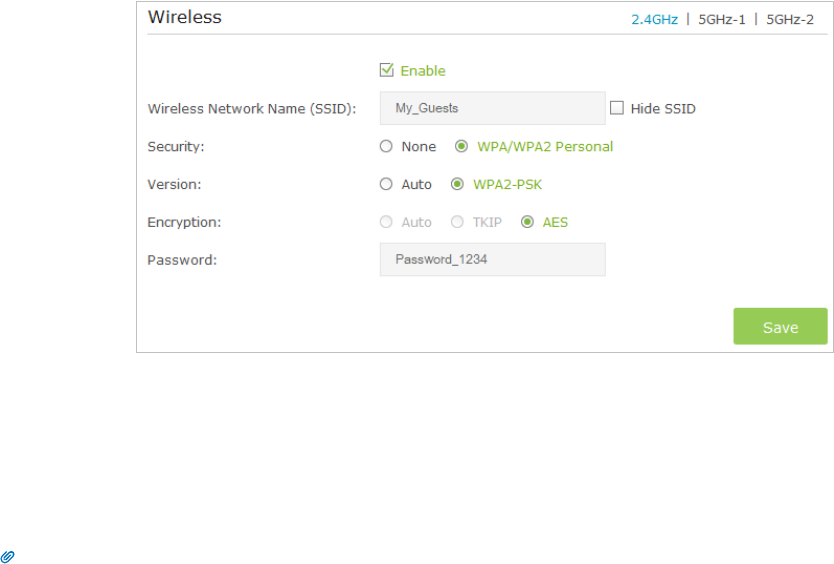
Task: Choose Auto for Version
Action: pyautogui.click(x=386, y=184)
